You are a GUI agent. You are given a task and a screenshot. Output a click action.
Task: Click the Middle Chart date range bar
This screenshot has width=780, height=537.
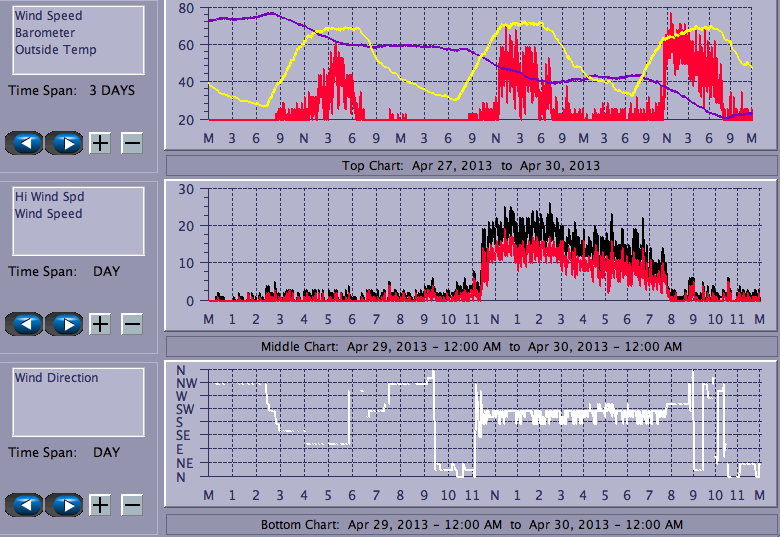(x=471, y=346)
